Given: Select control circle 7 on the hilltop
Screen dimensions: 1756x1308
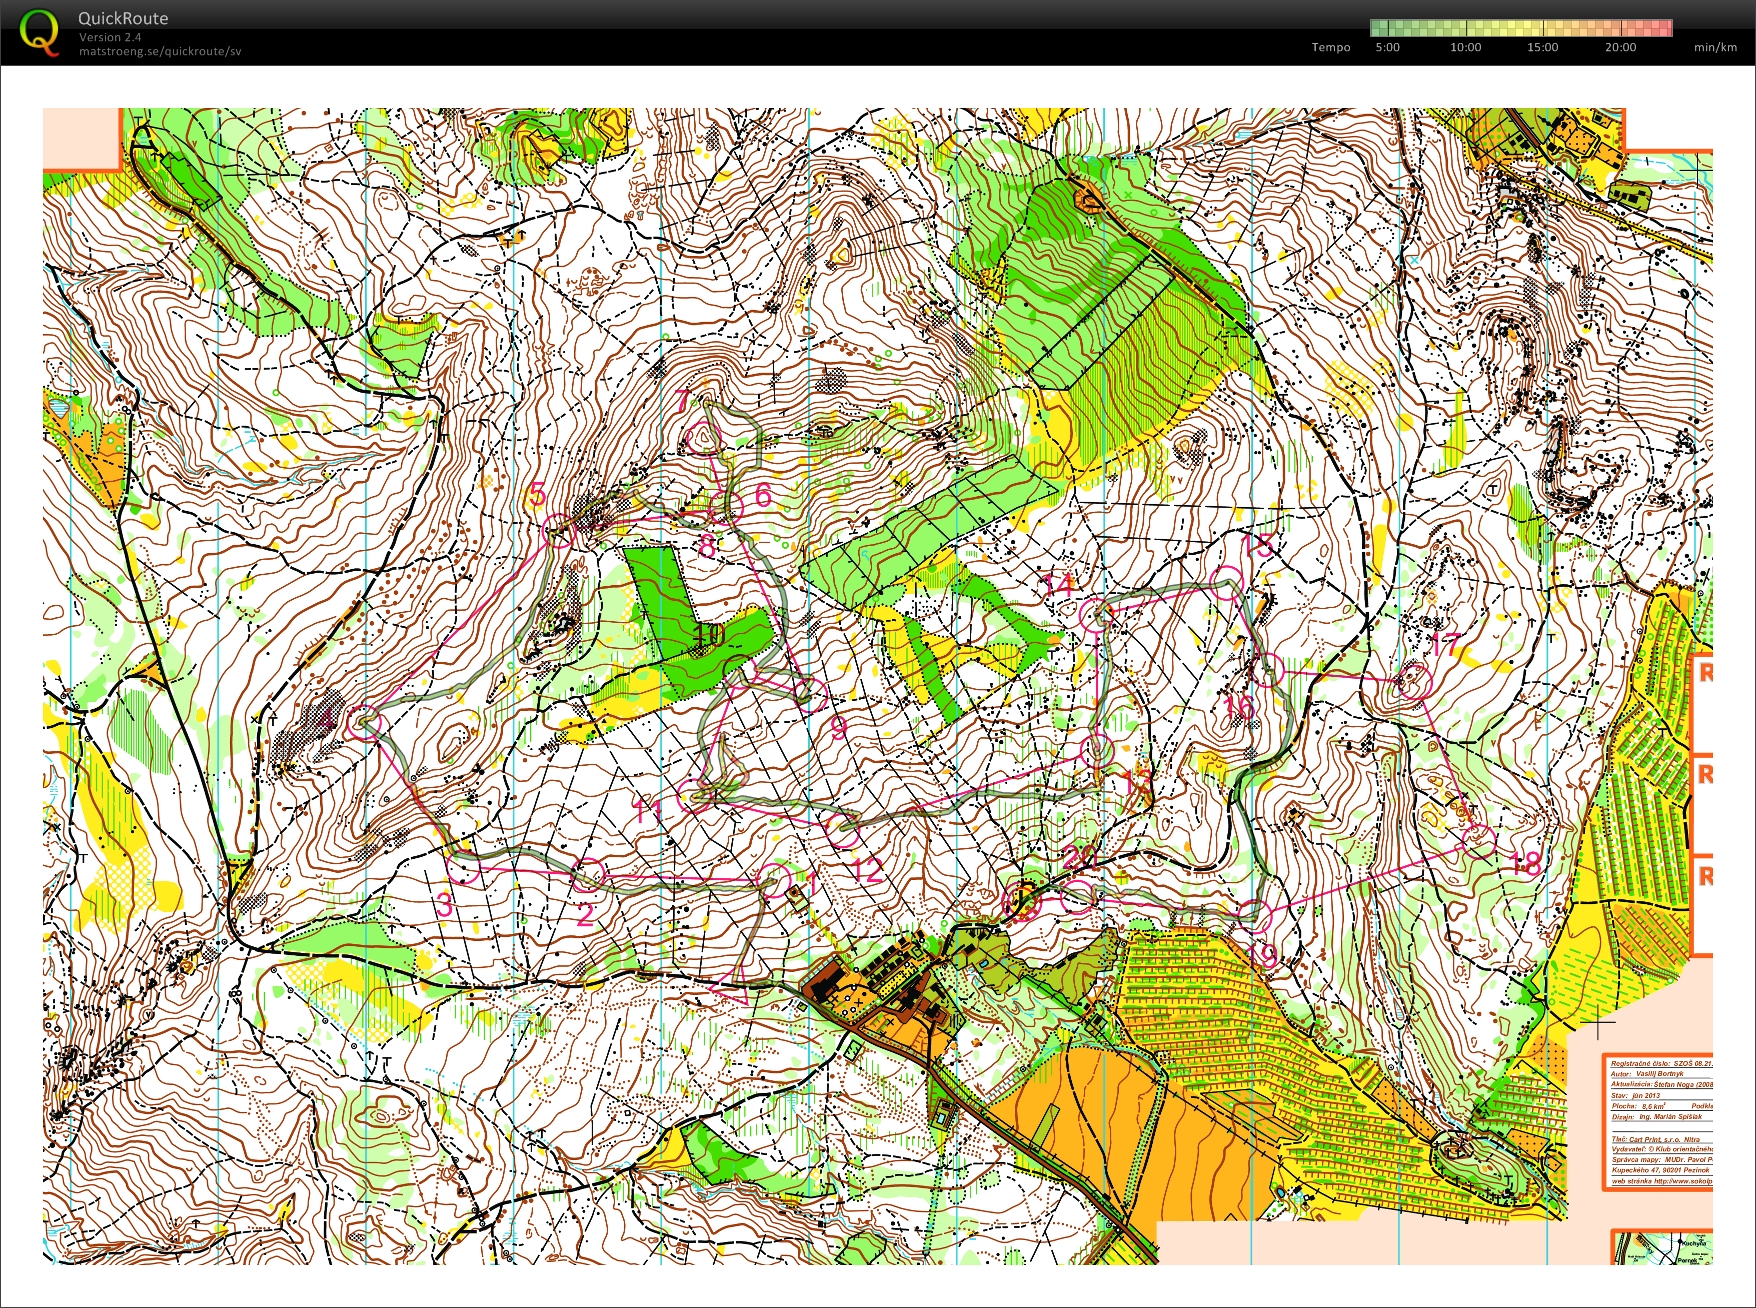Looking at the screenshot, I should point(705,438).
